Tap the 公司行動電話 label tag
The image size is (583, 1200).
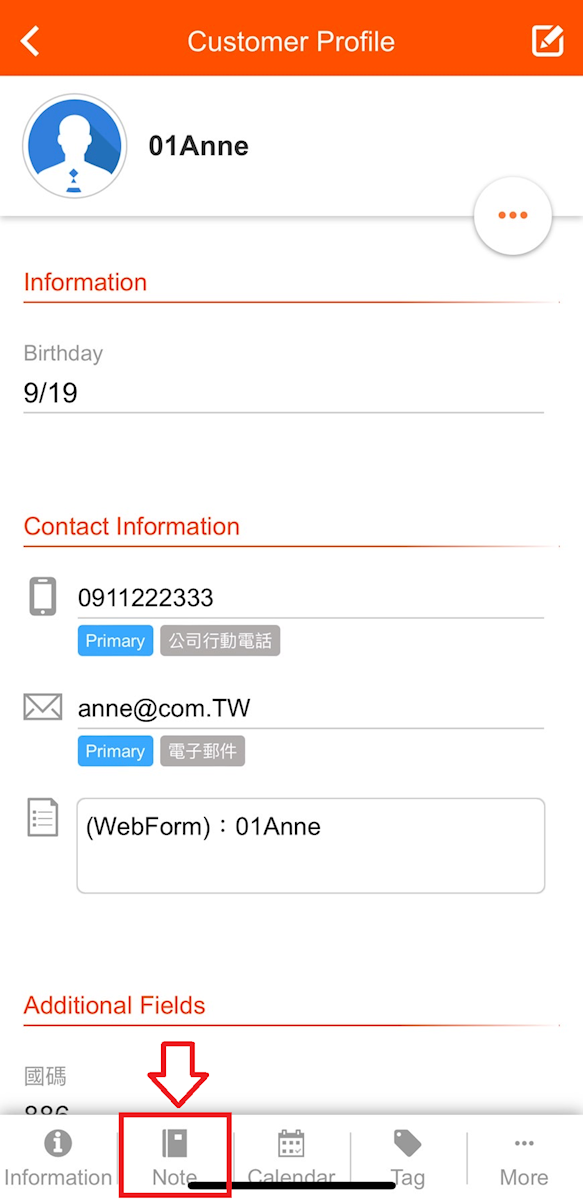click(220, 641)
